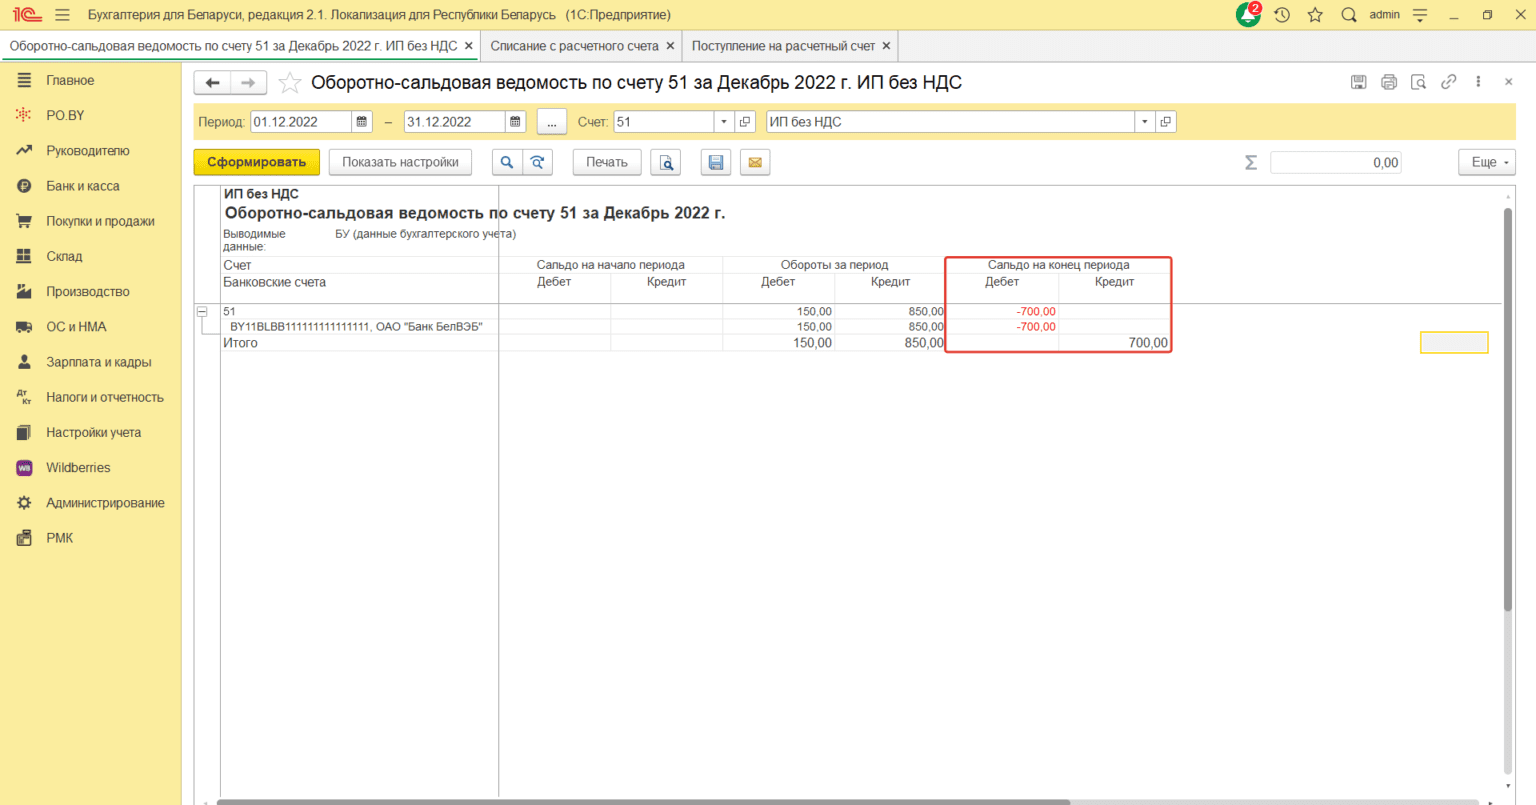The width and height of the screenshot is (1536, 805).
Task: Click sum value field 0,00
Action: tap(1336, 162)
